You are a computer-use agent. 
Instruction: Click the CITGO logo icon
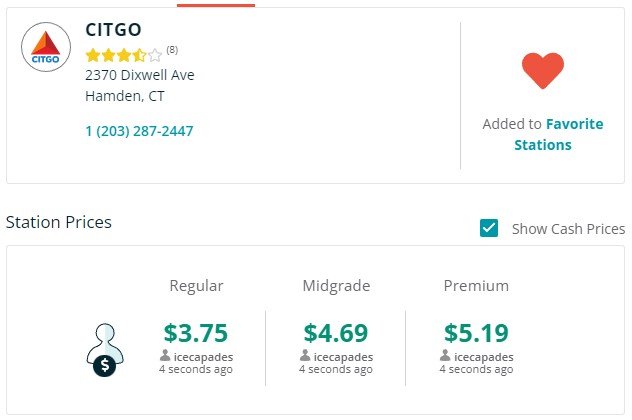46,47
